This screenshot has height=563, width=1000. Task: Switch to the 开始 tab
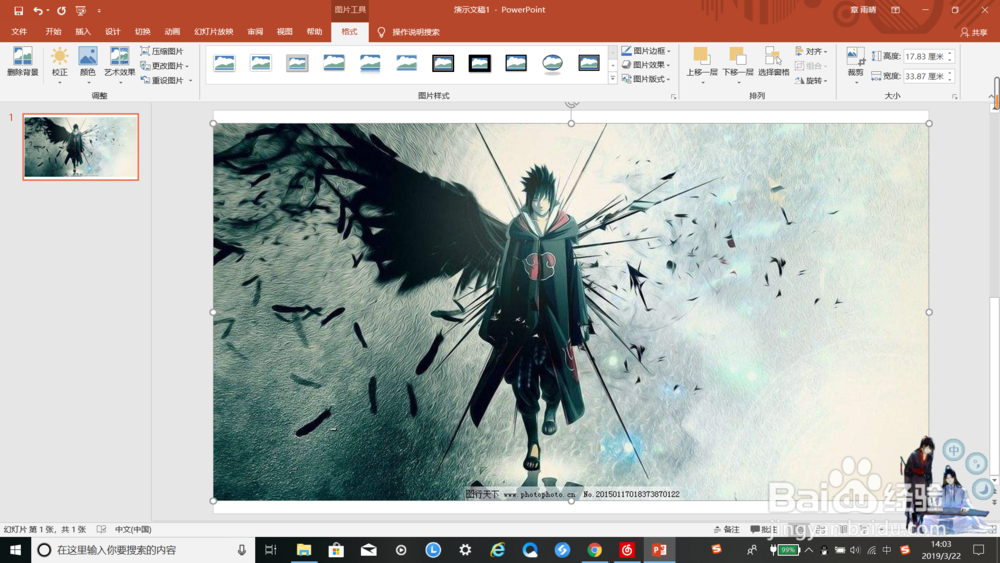pyautogui.click(x=53, y=31)
